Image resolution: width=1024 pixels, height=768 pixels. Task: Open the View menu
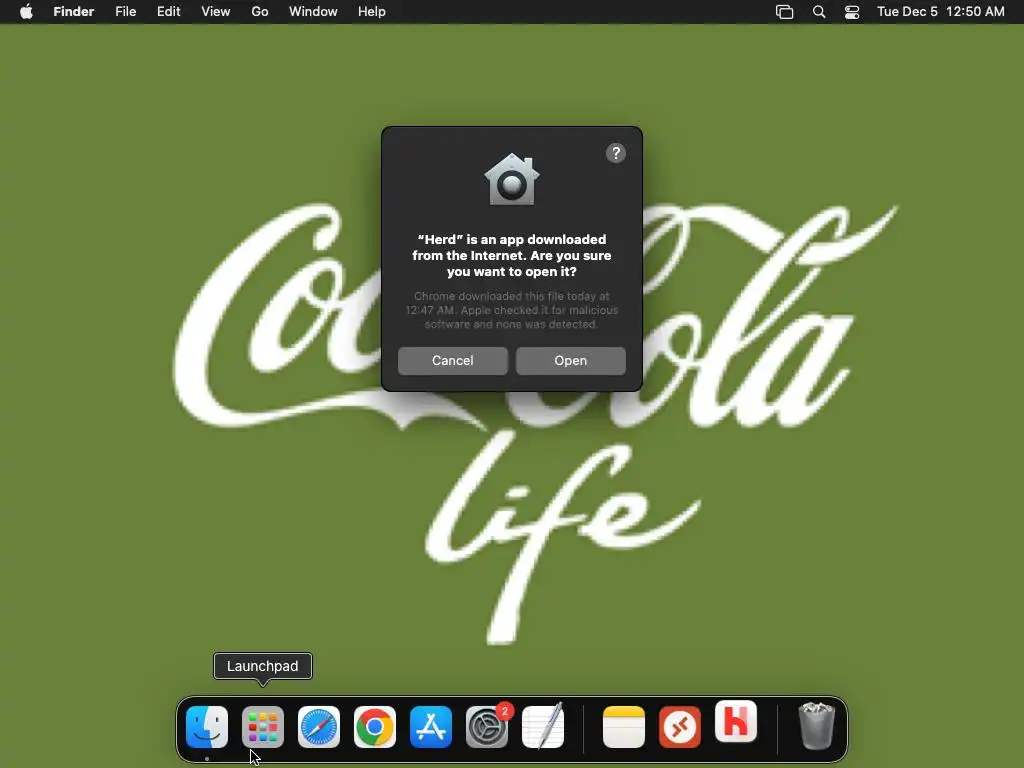216,12
